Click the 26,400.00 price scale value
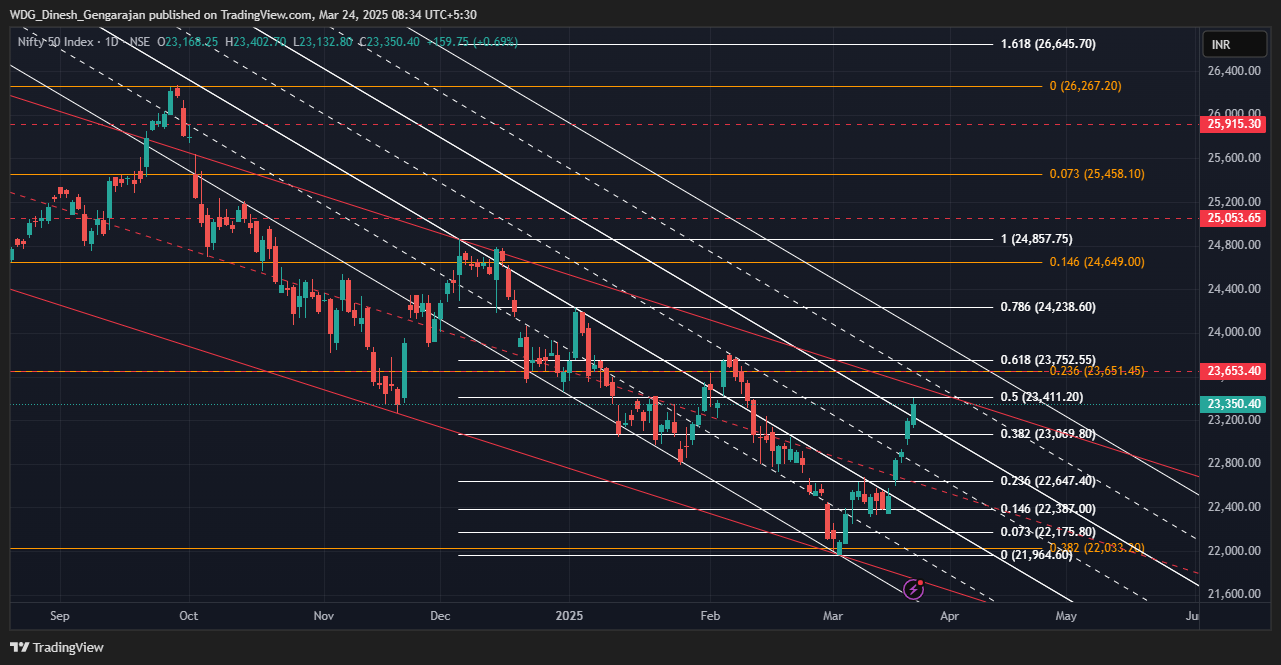This screenshot has width=1281, height=665. click(1232, 72)
